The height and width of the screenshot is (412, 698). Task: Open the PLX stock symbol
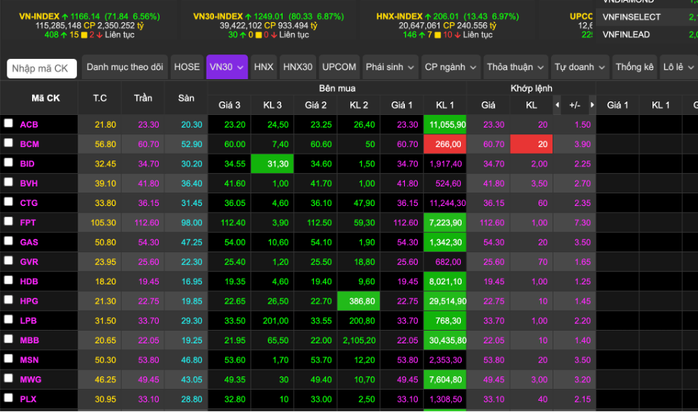coord(28,399)
